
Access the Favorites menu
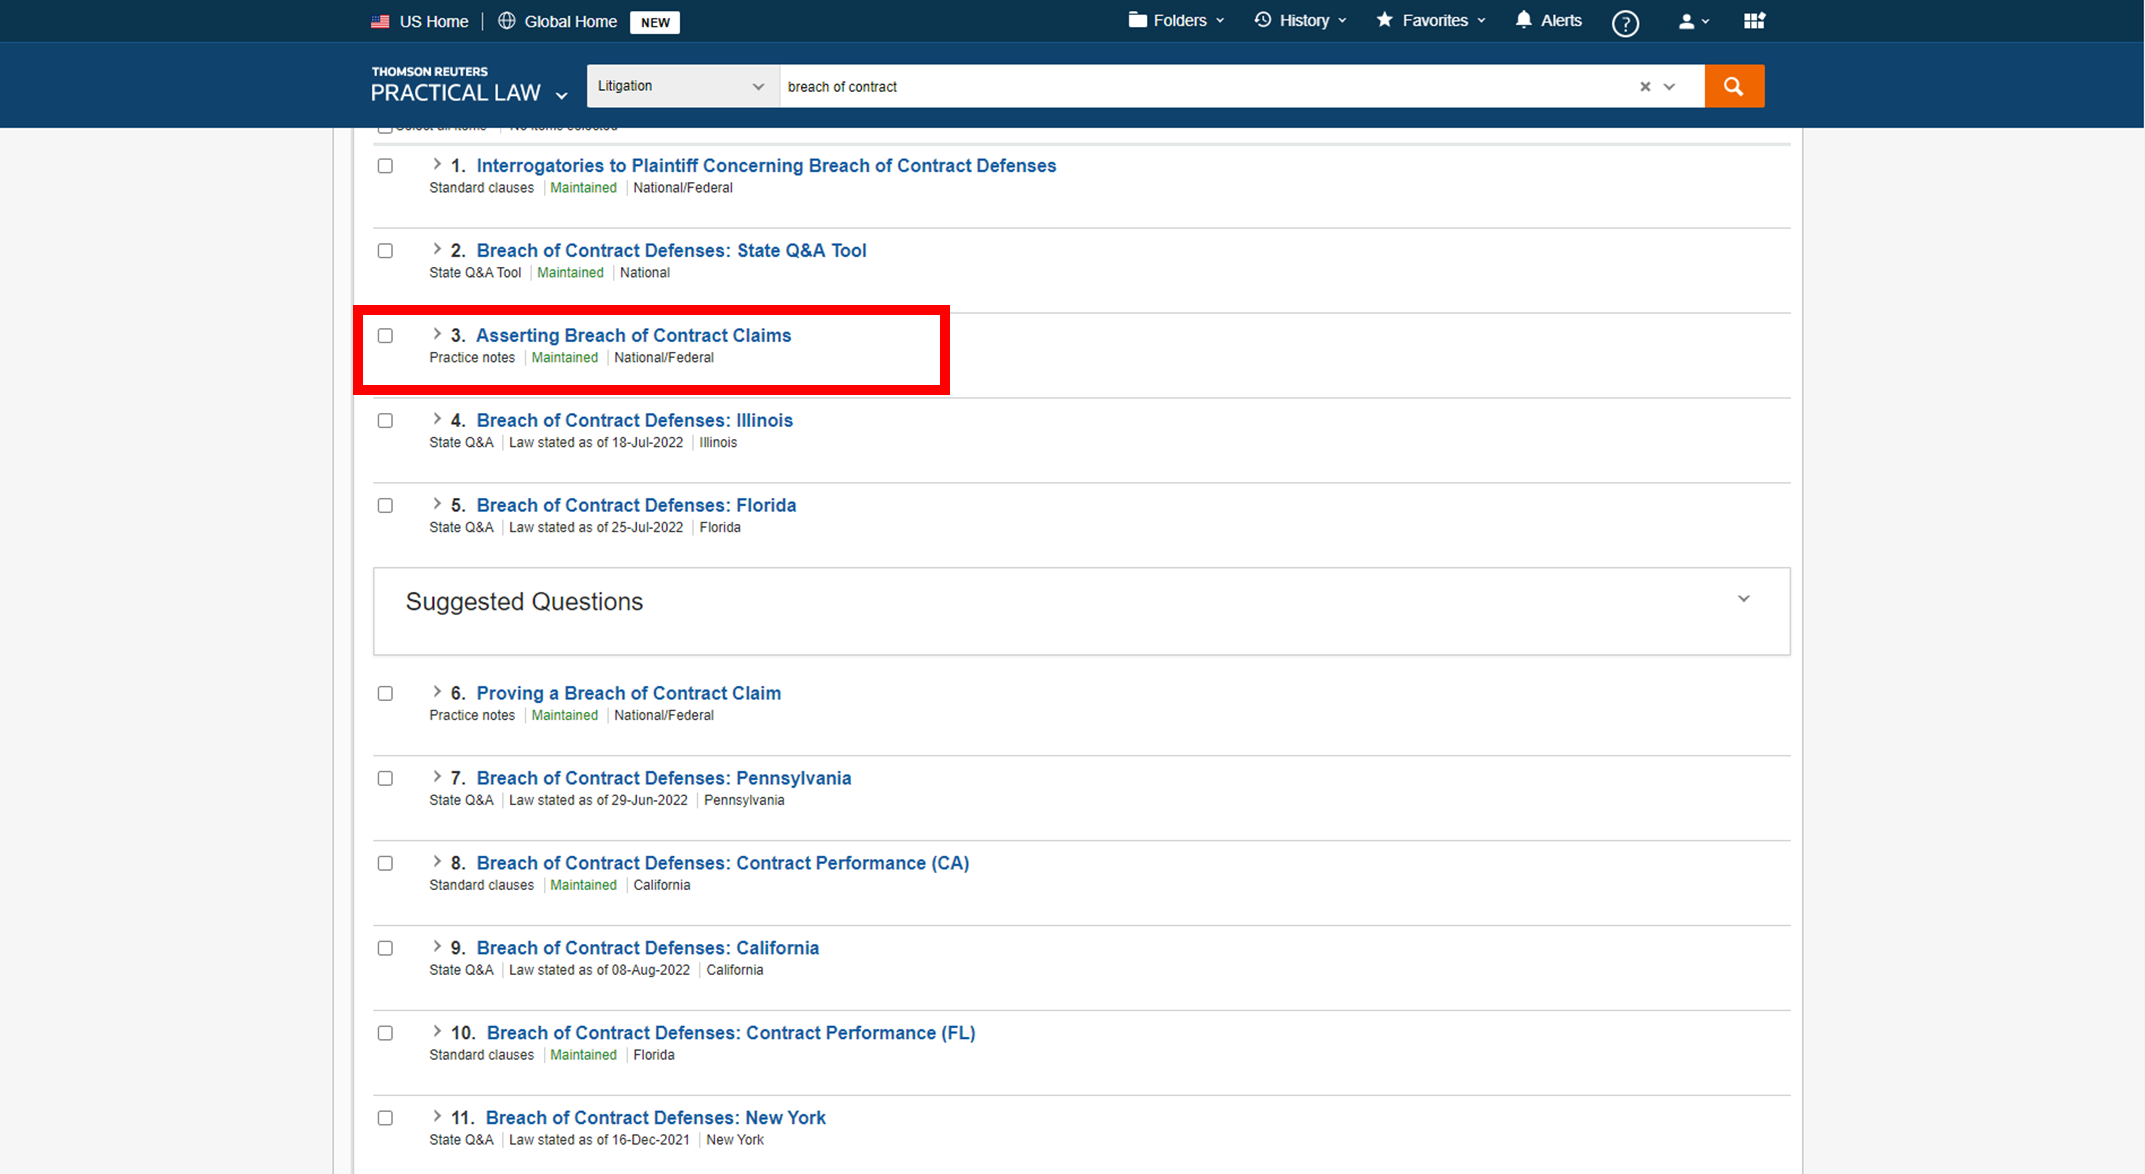tap(1428, 20)
